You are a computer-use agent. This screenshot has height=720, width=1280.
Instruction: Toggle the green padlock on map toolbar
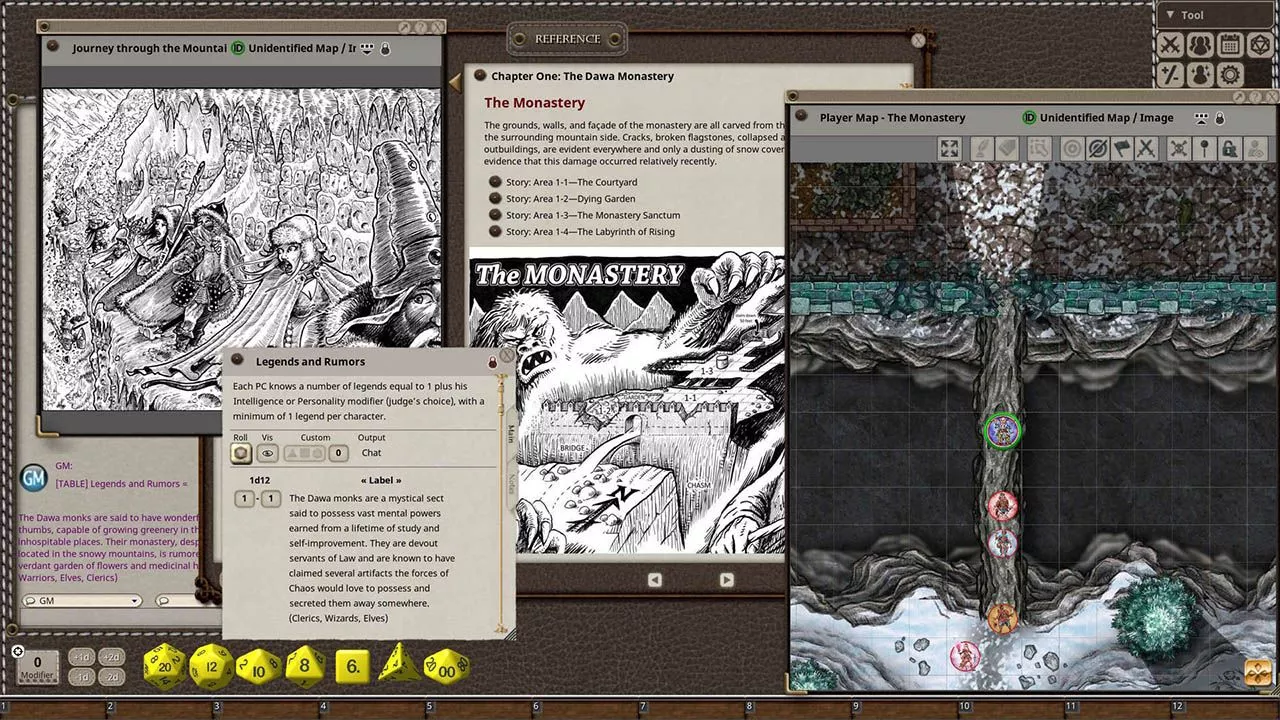(1230, 149)
